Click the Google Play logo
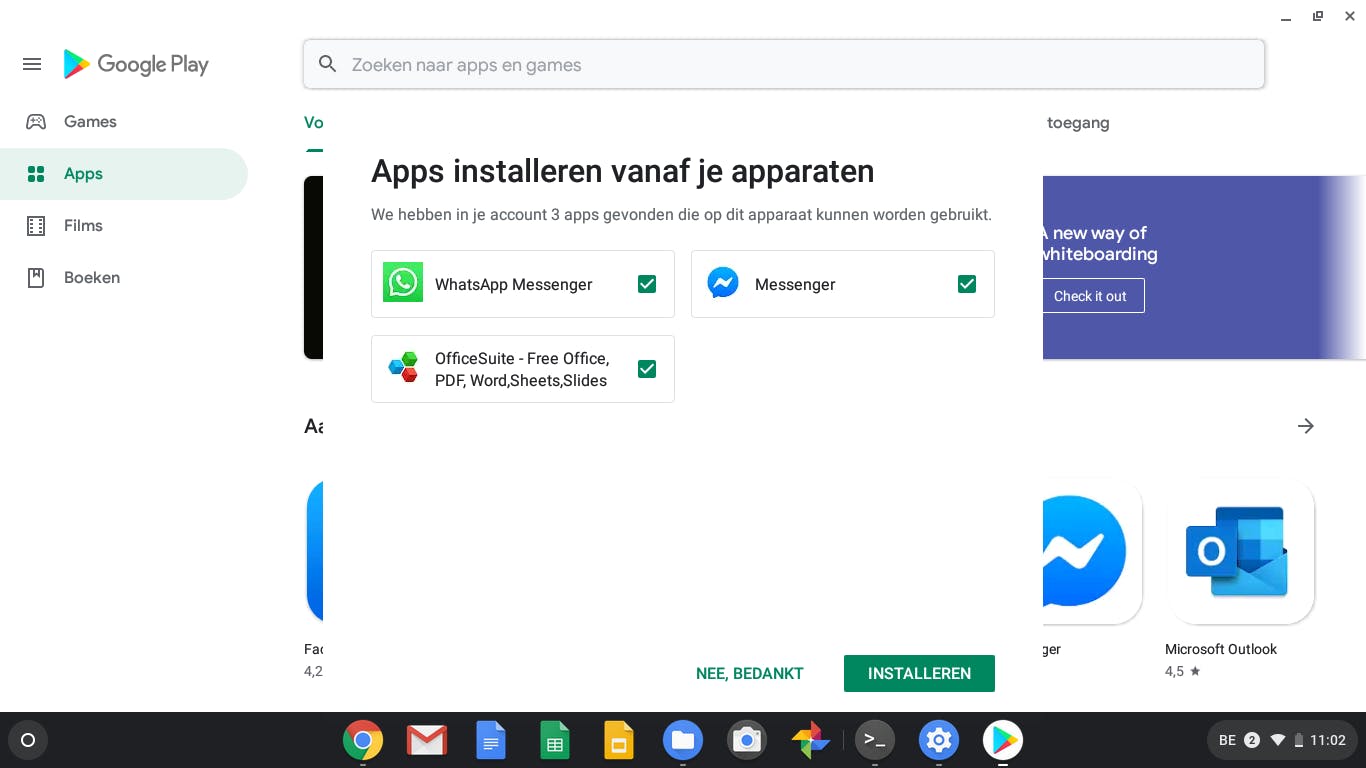 click(136, 65)
